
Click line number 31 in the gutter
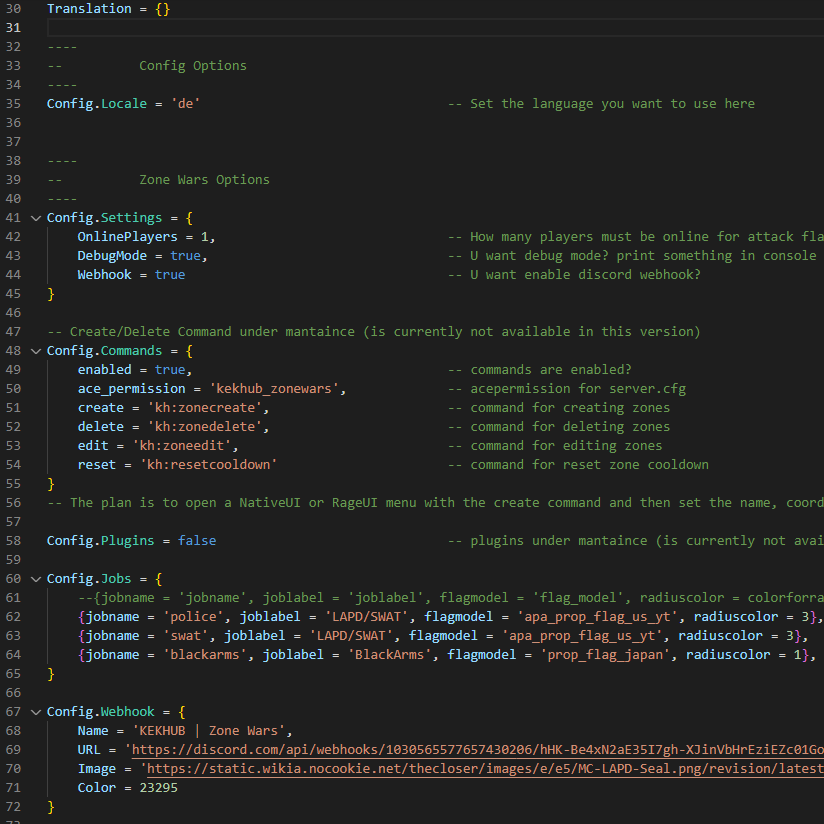[13, 27]
